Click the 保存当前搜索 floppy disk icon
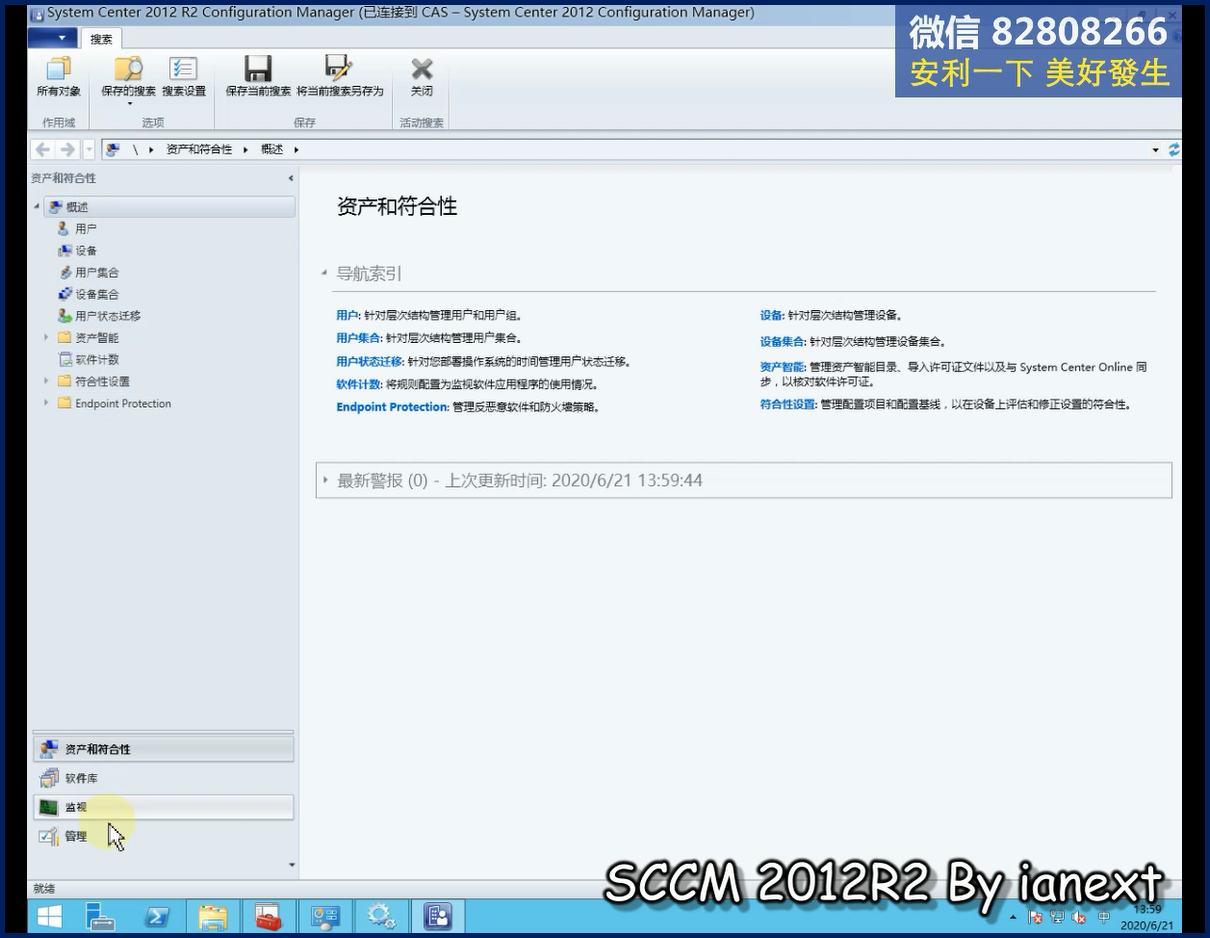This screenshot has height=938, width=1210. click(258, 68)
